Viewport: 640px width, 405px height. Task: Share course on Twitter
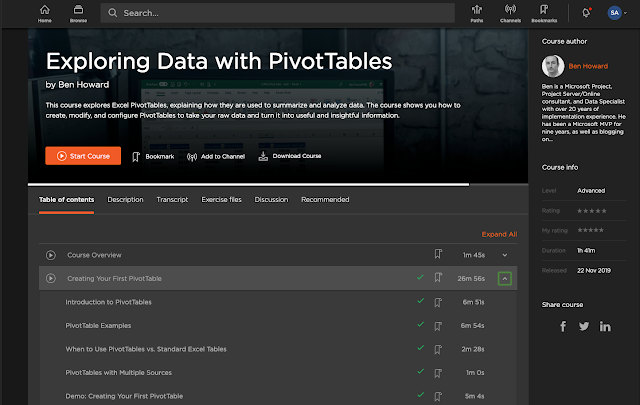pos(584,326)
